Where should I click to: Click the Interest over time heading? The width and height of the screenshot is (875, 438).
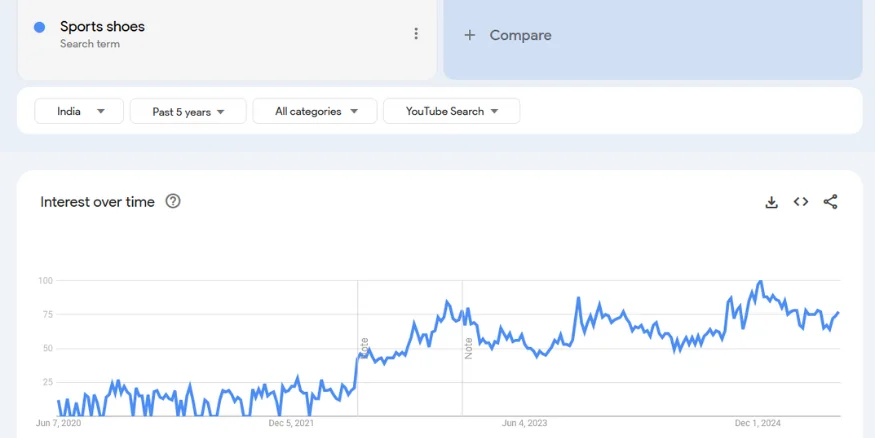click(97, 202)
